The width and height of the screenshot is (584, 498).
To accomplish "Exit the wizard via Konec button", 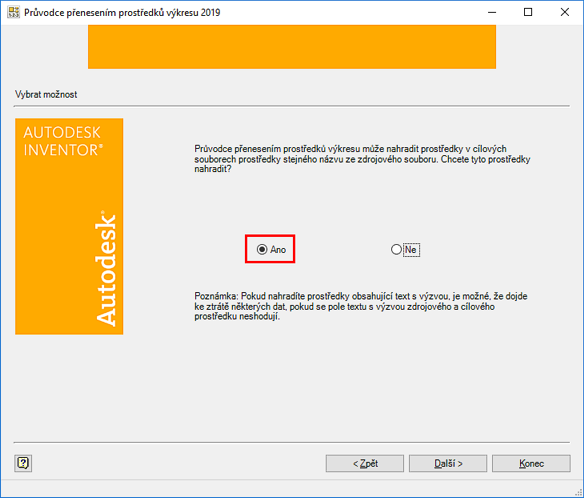I will coord(531,463).
